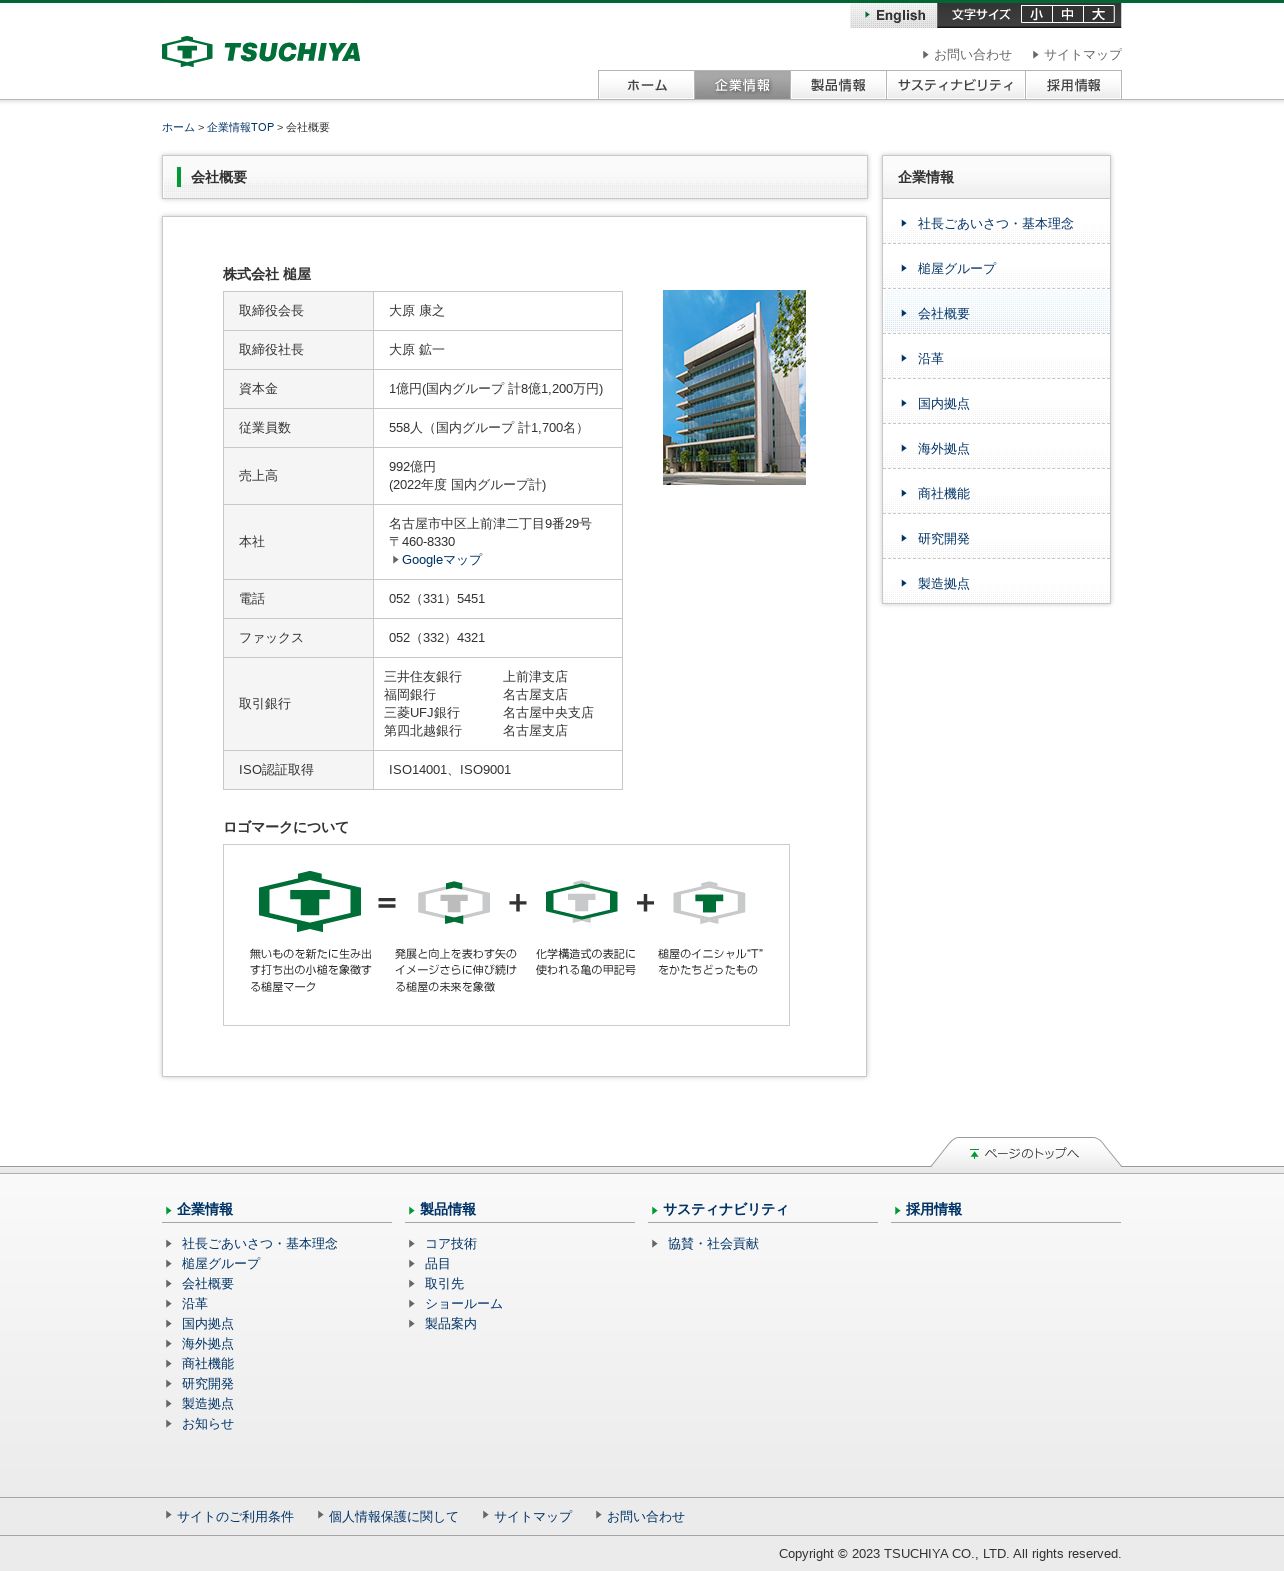Click ISO14001、ISO9001 table cell

pyautogui.click(x=498, y=770)
